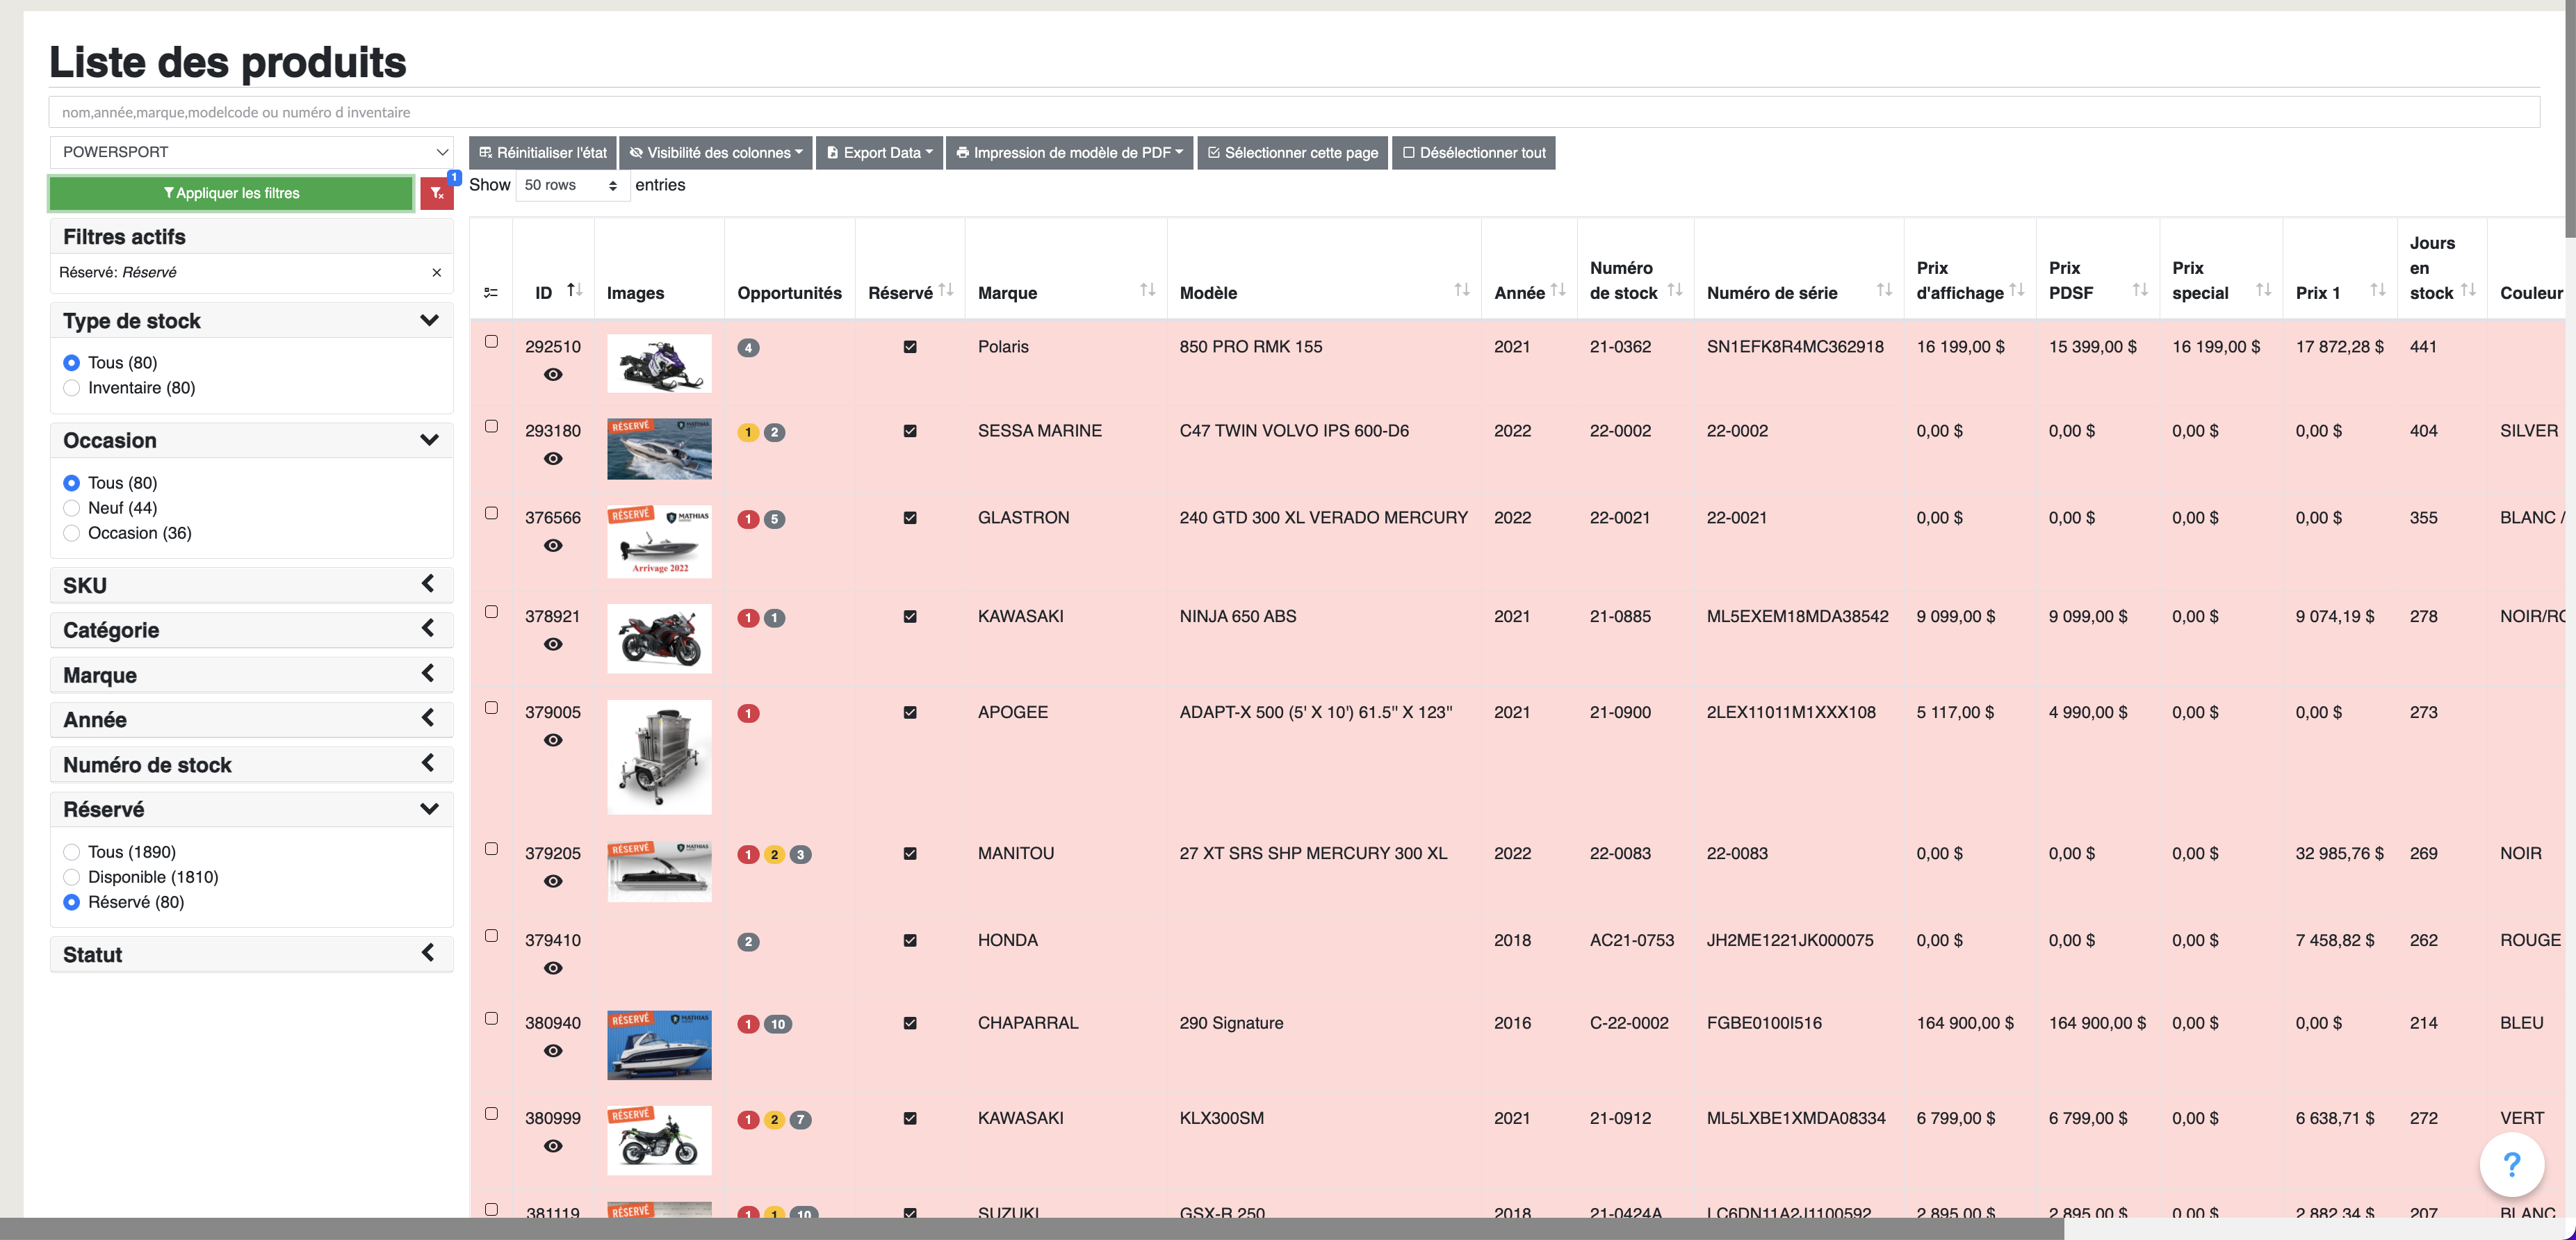Expand the Statut filter section

click(x=428, y=953)
